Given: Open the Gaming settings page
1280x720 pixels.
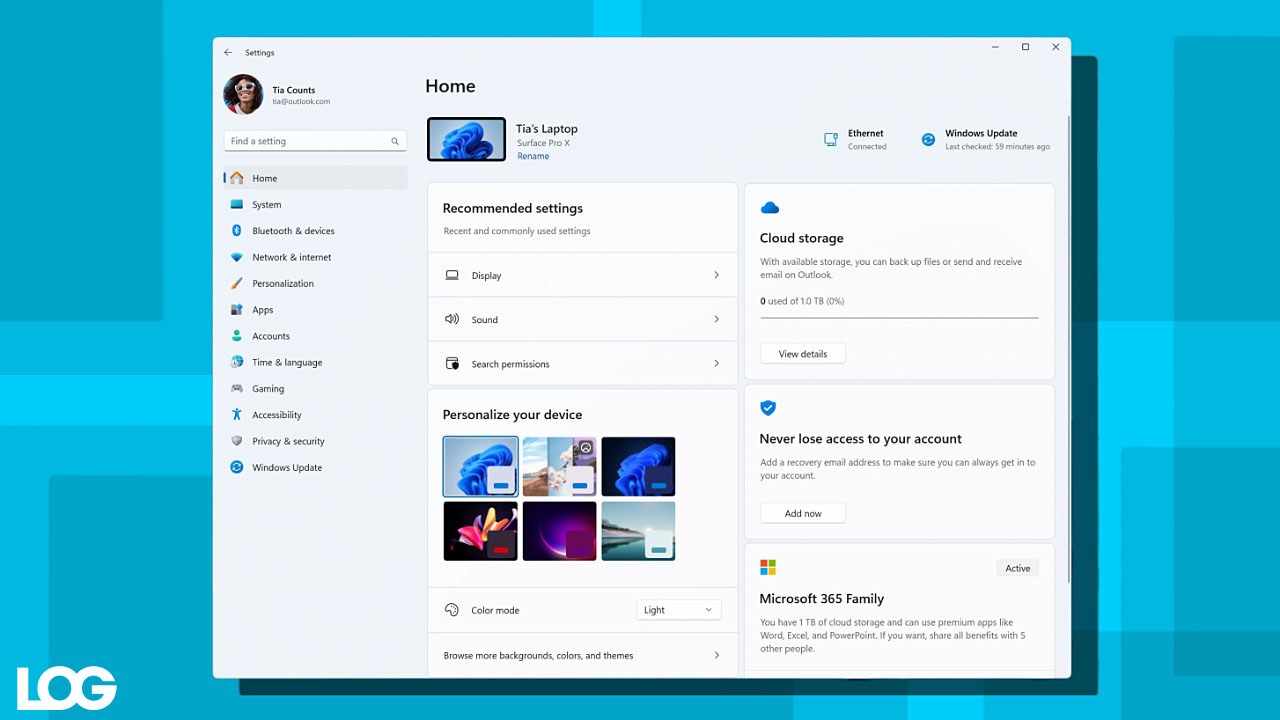Looking at the screenshot, I should click(315, 388).
